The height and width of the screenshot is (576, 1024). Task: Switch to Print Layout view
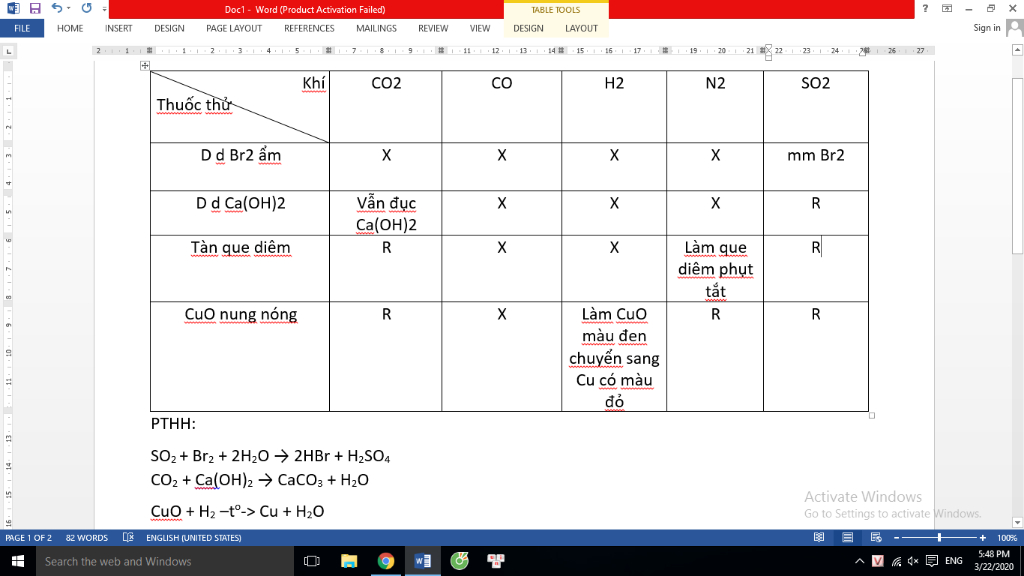pyautogui.click(x=848, y=537)
